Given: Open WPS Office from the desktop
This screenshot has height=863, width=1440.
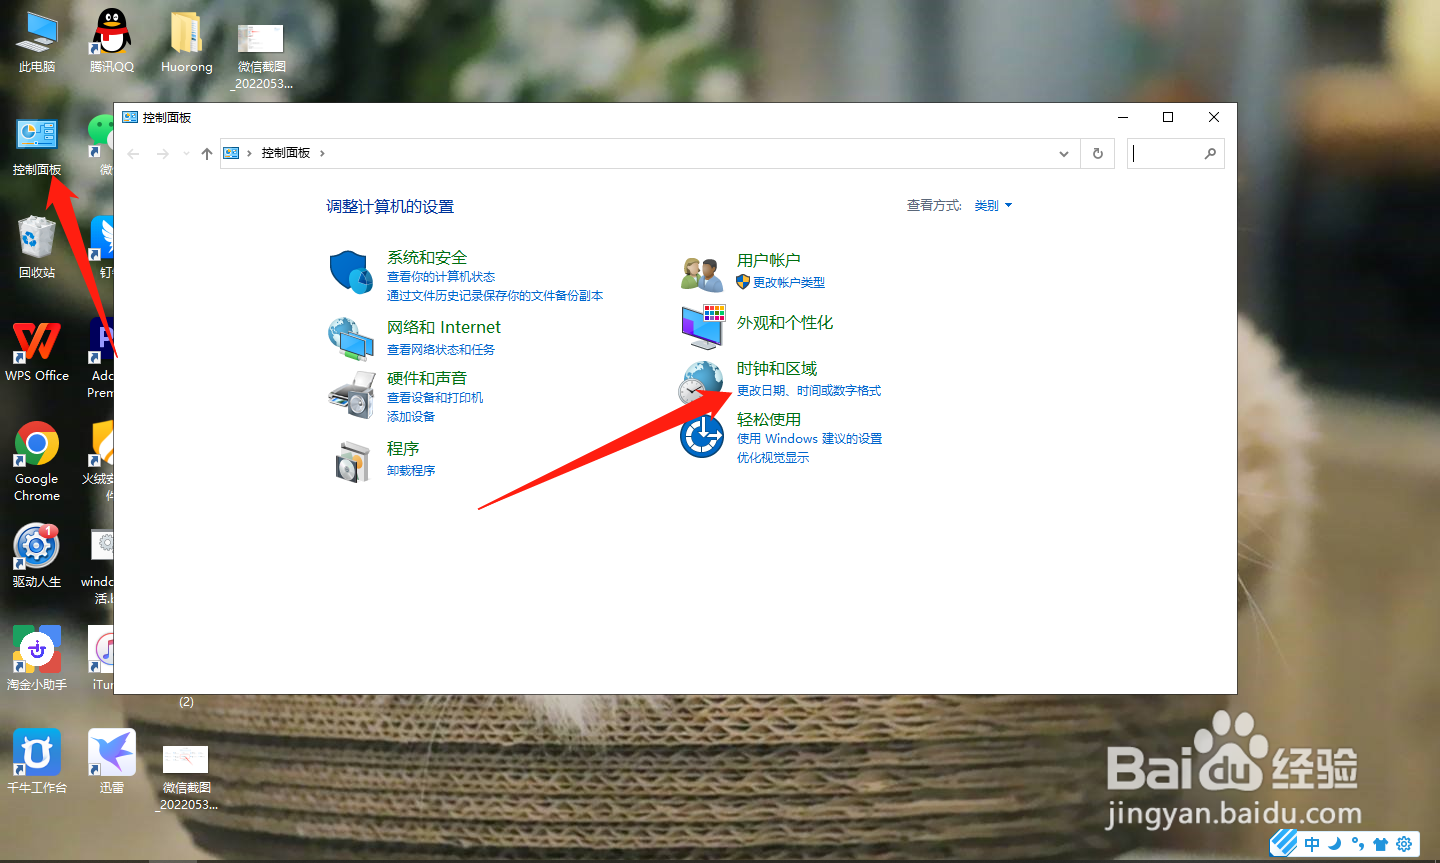Looking at the screenshot, I should tap(36, 343).
